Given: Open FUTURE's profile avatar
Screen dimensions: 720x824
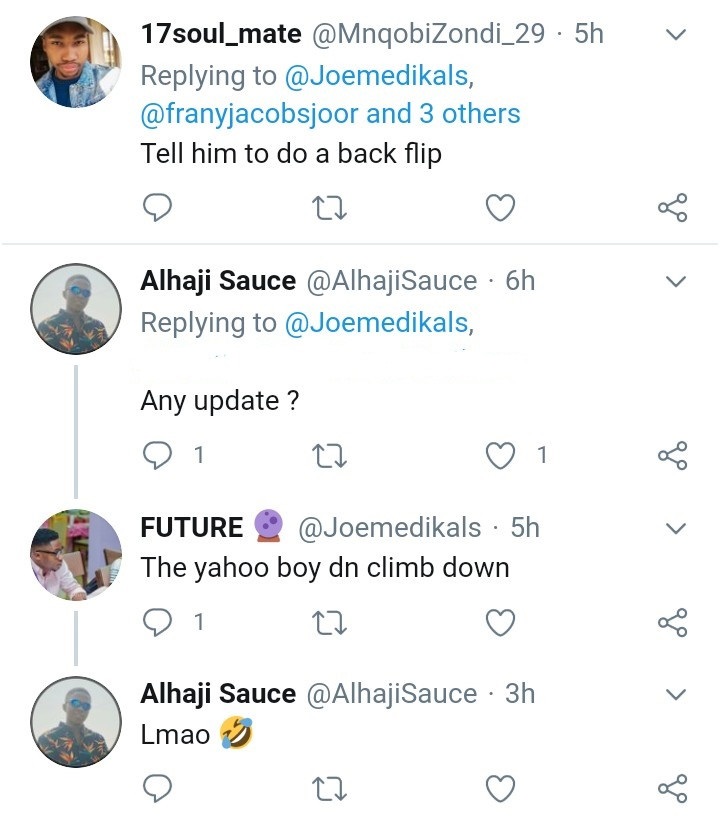Looking at the screenshot, I should pos(76,555).
